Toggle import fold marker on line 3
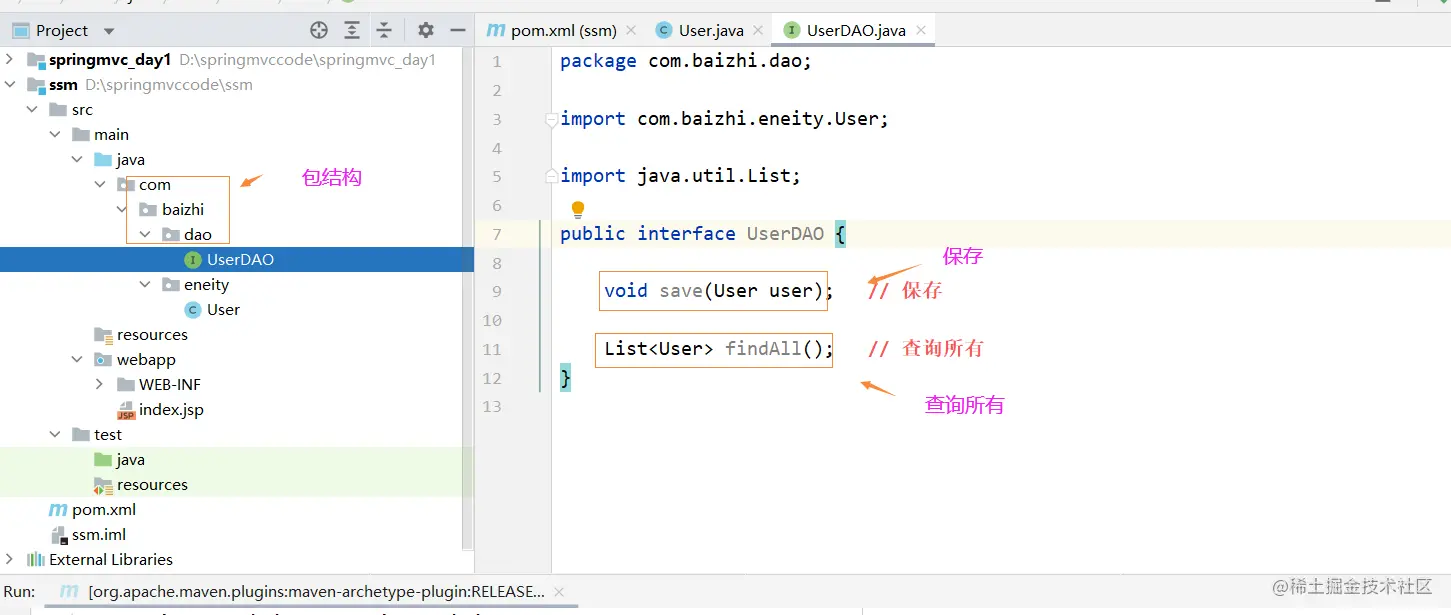The height and width of the screenshot is (615, 1451). (x=551, y=120)
